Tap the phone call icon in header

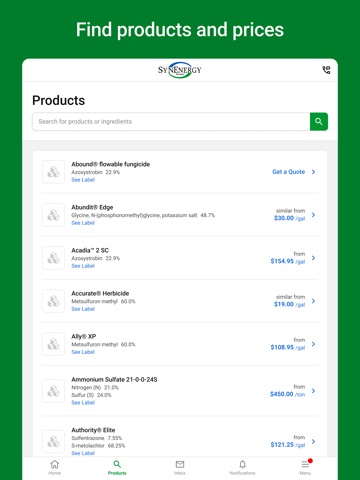[x=326, y=70]
